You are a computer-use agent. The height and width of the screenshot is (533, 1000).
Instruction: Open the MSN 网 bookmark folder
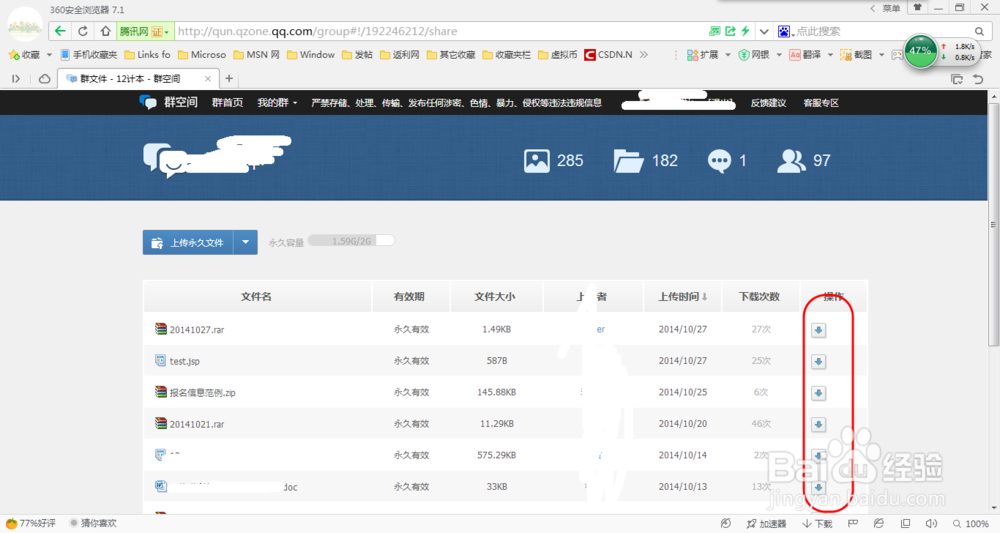click(x=257, y=55)
